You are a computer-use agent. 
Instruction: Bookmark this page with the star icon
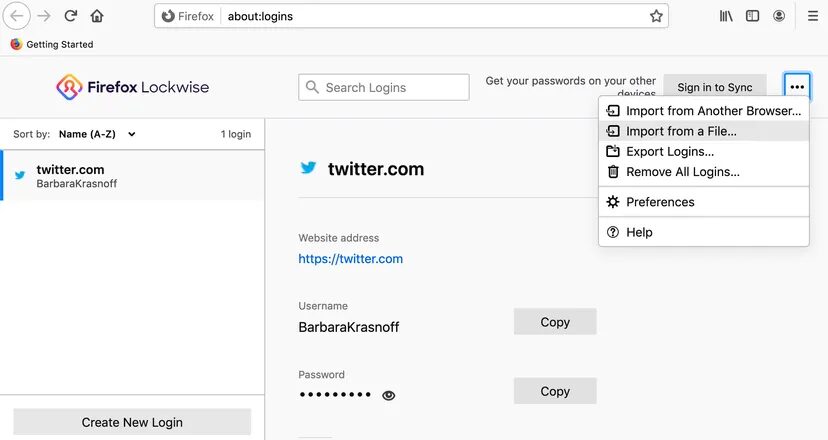[x=656, y=16]
